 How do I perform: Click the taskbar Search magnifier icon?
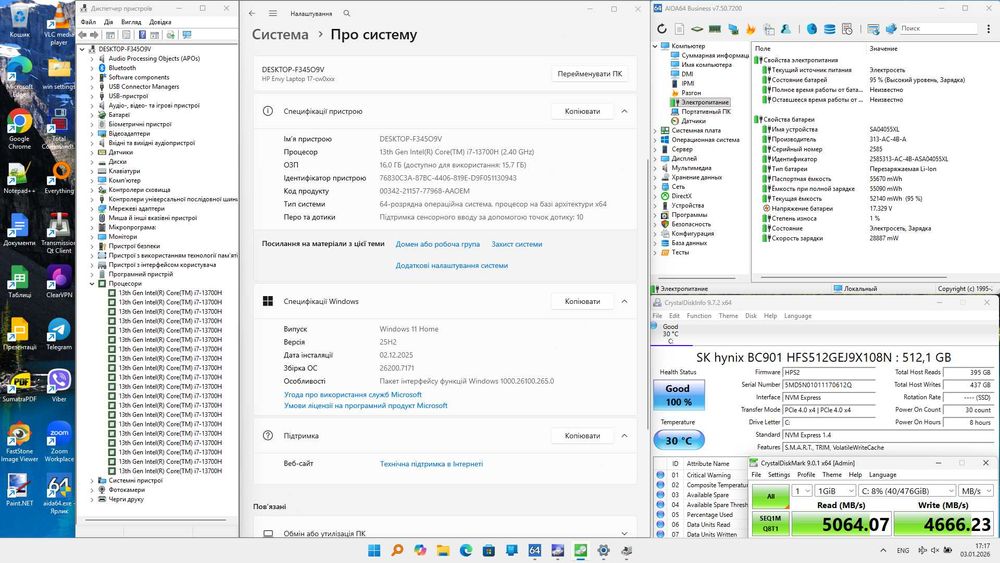pos(397,550)
